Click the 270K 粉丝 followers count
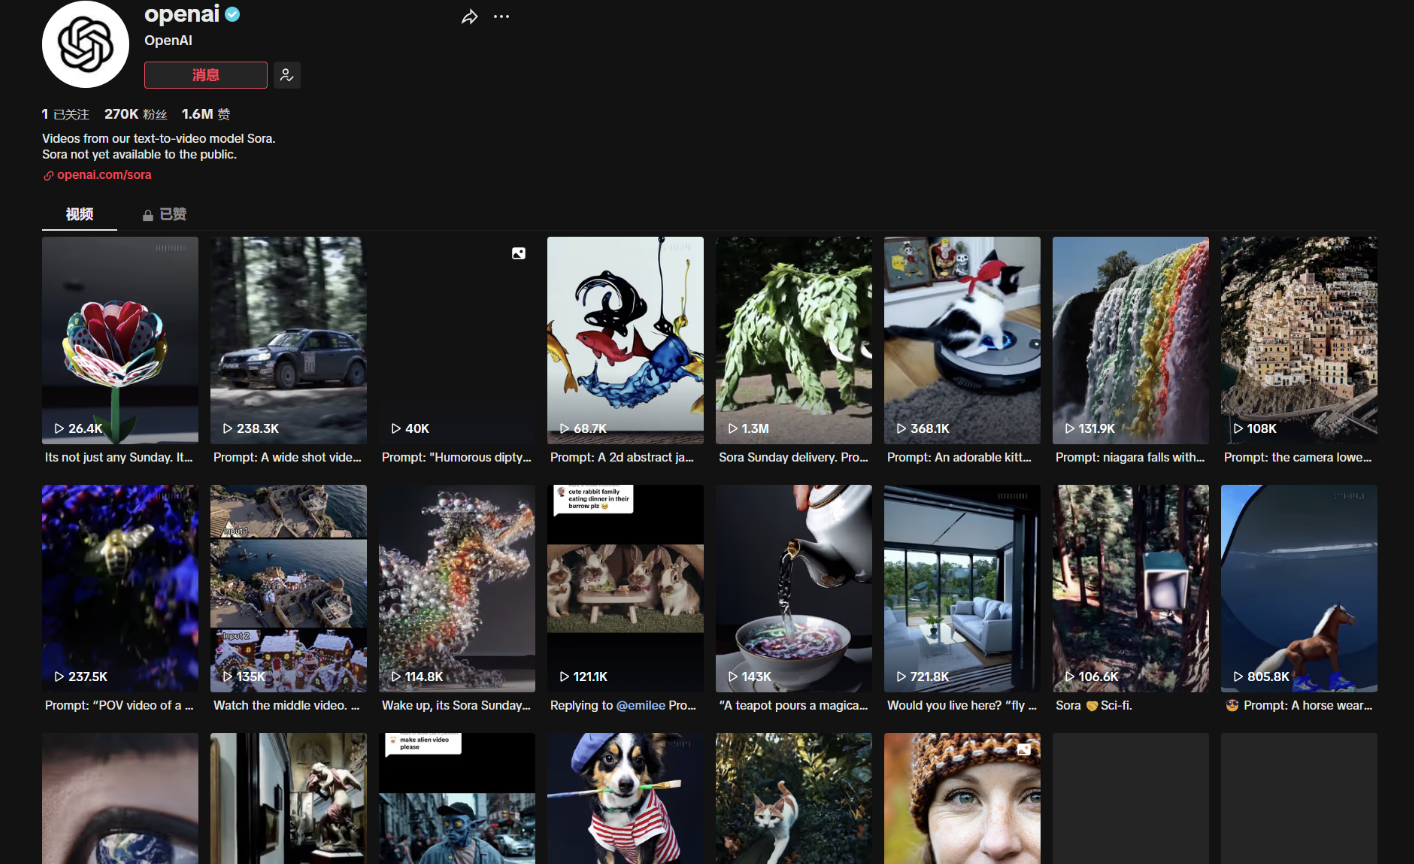 tap(136, 114)
